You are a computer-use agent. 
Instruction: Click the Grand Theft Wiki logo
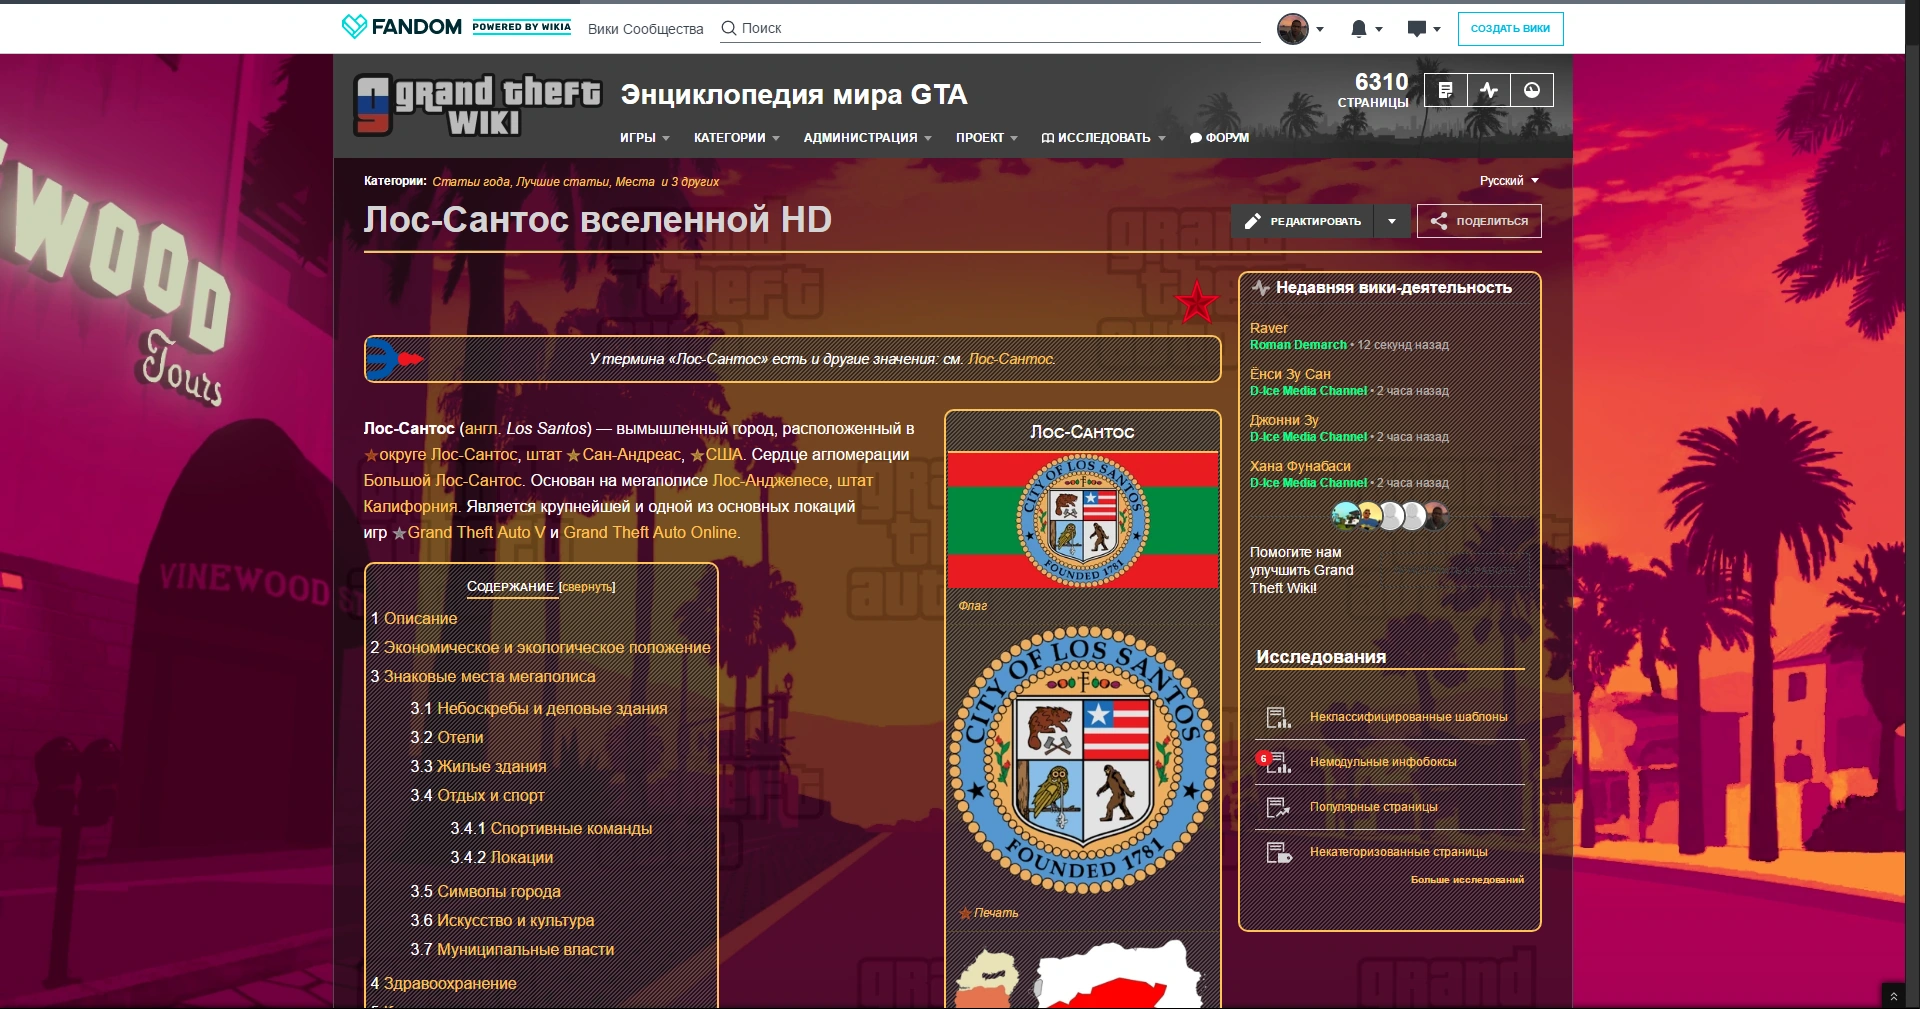coord(478,105)
